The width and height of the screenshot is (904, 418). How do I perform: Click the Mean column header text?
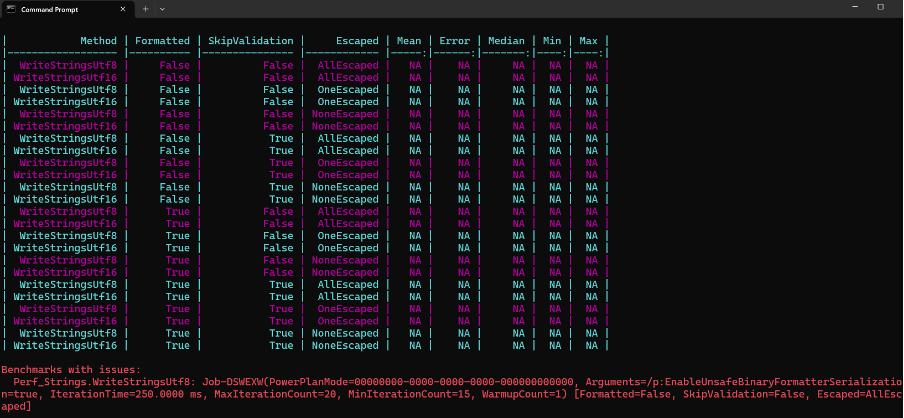tap(409, 41)
